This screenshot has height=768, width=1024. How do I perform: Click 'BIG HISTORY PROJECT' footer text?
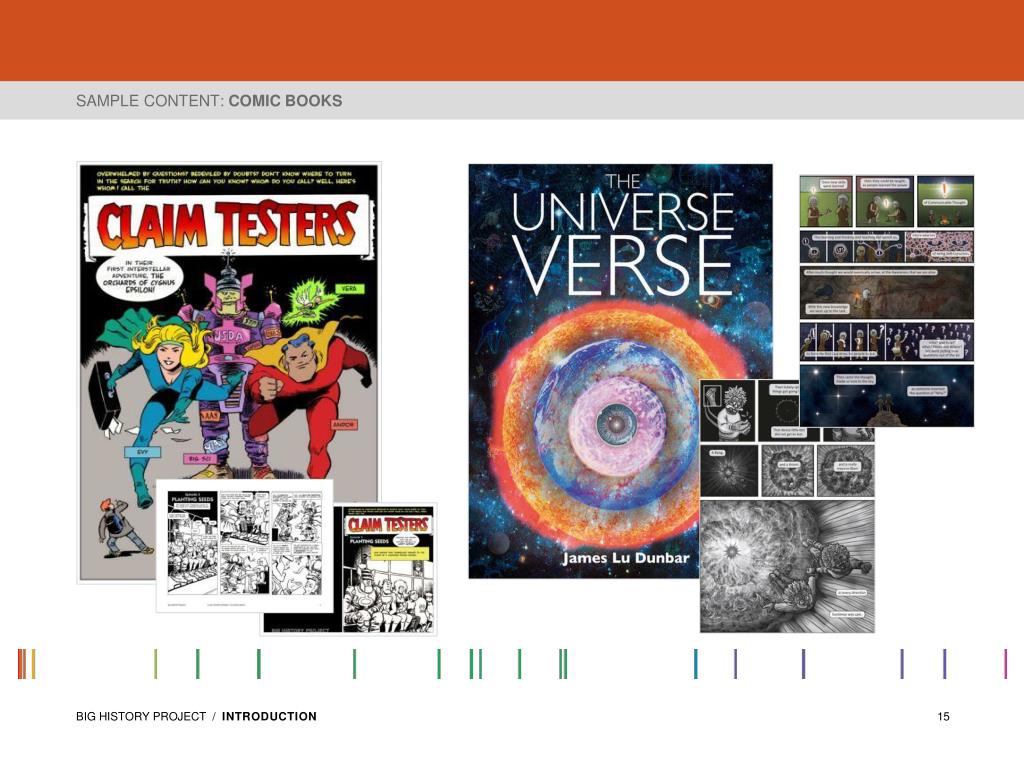[140, 716]
